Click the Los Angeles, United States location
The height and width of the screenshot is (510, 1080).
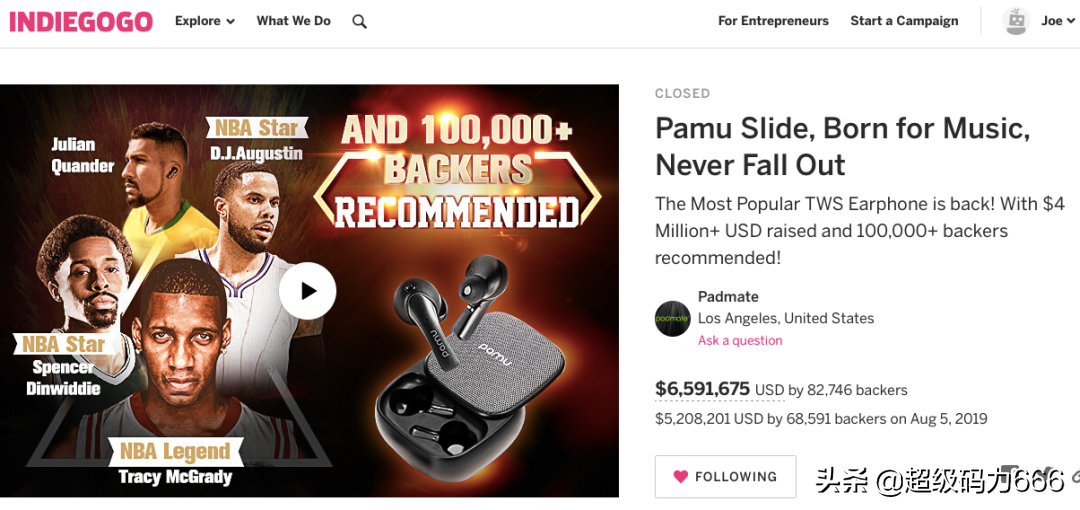(786, 319)
